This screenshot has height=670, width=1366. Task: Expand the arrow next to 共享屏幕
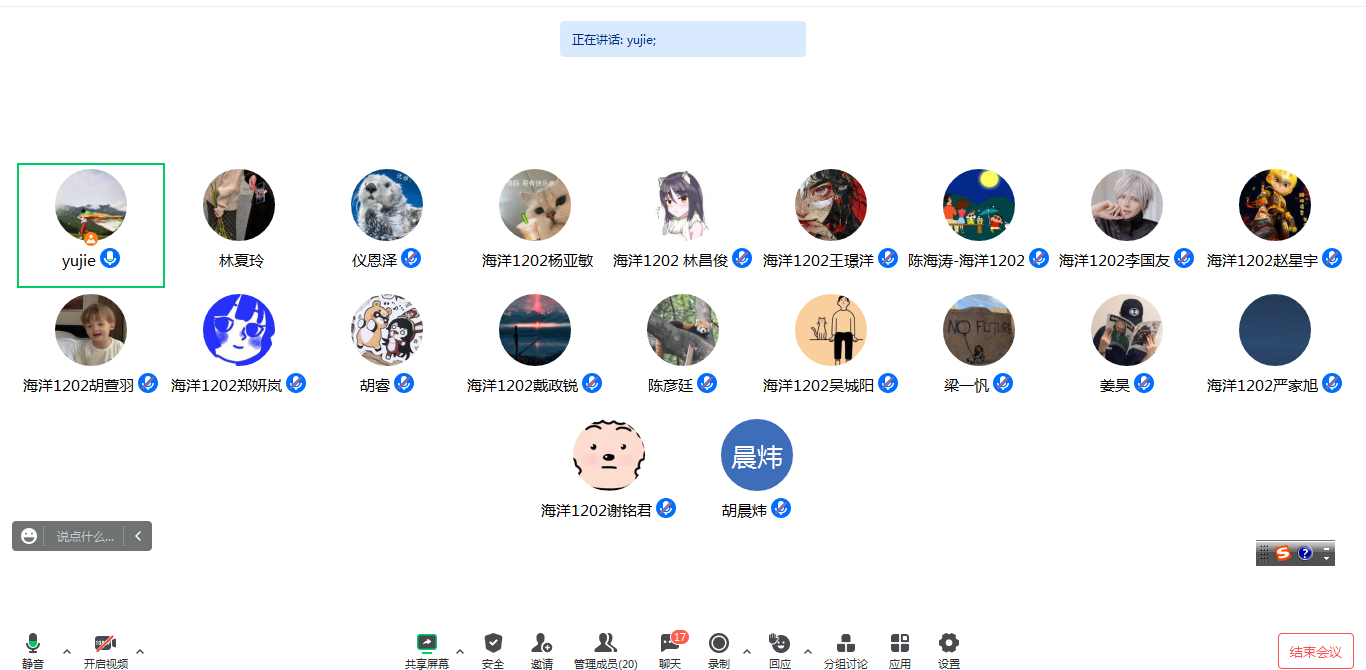tap(460, 651)
